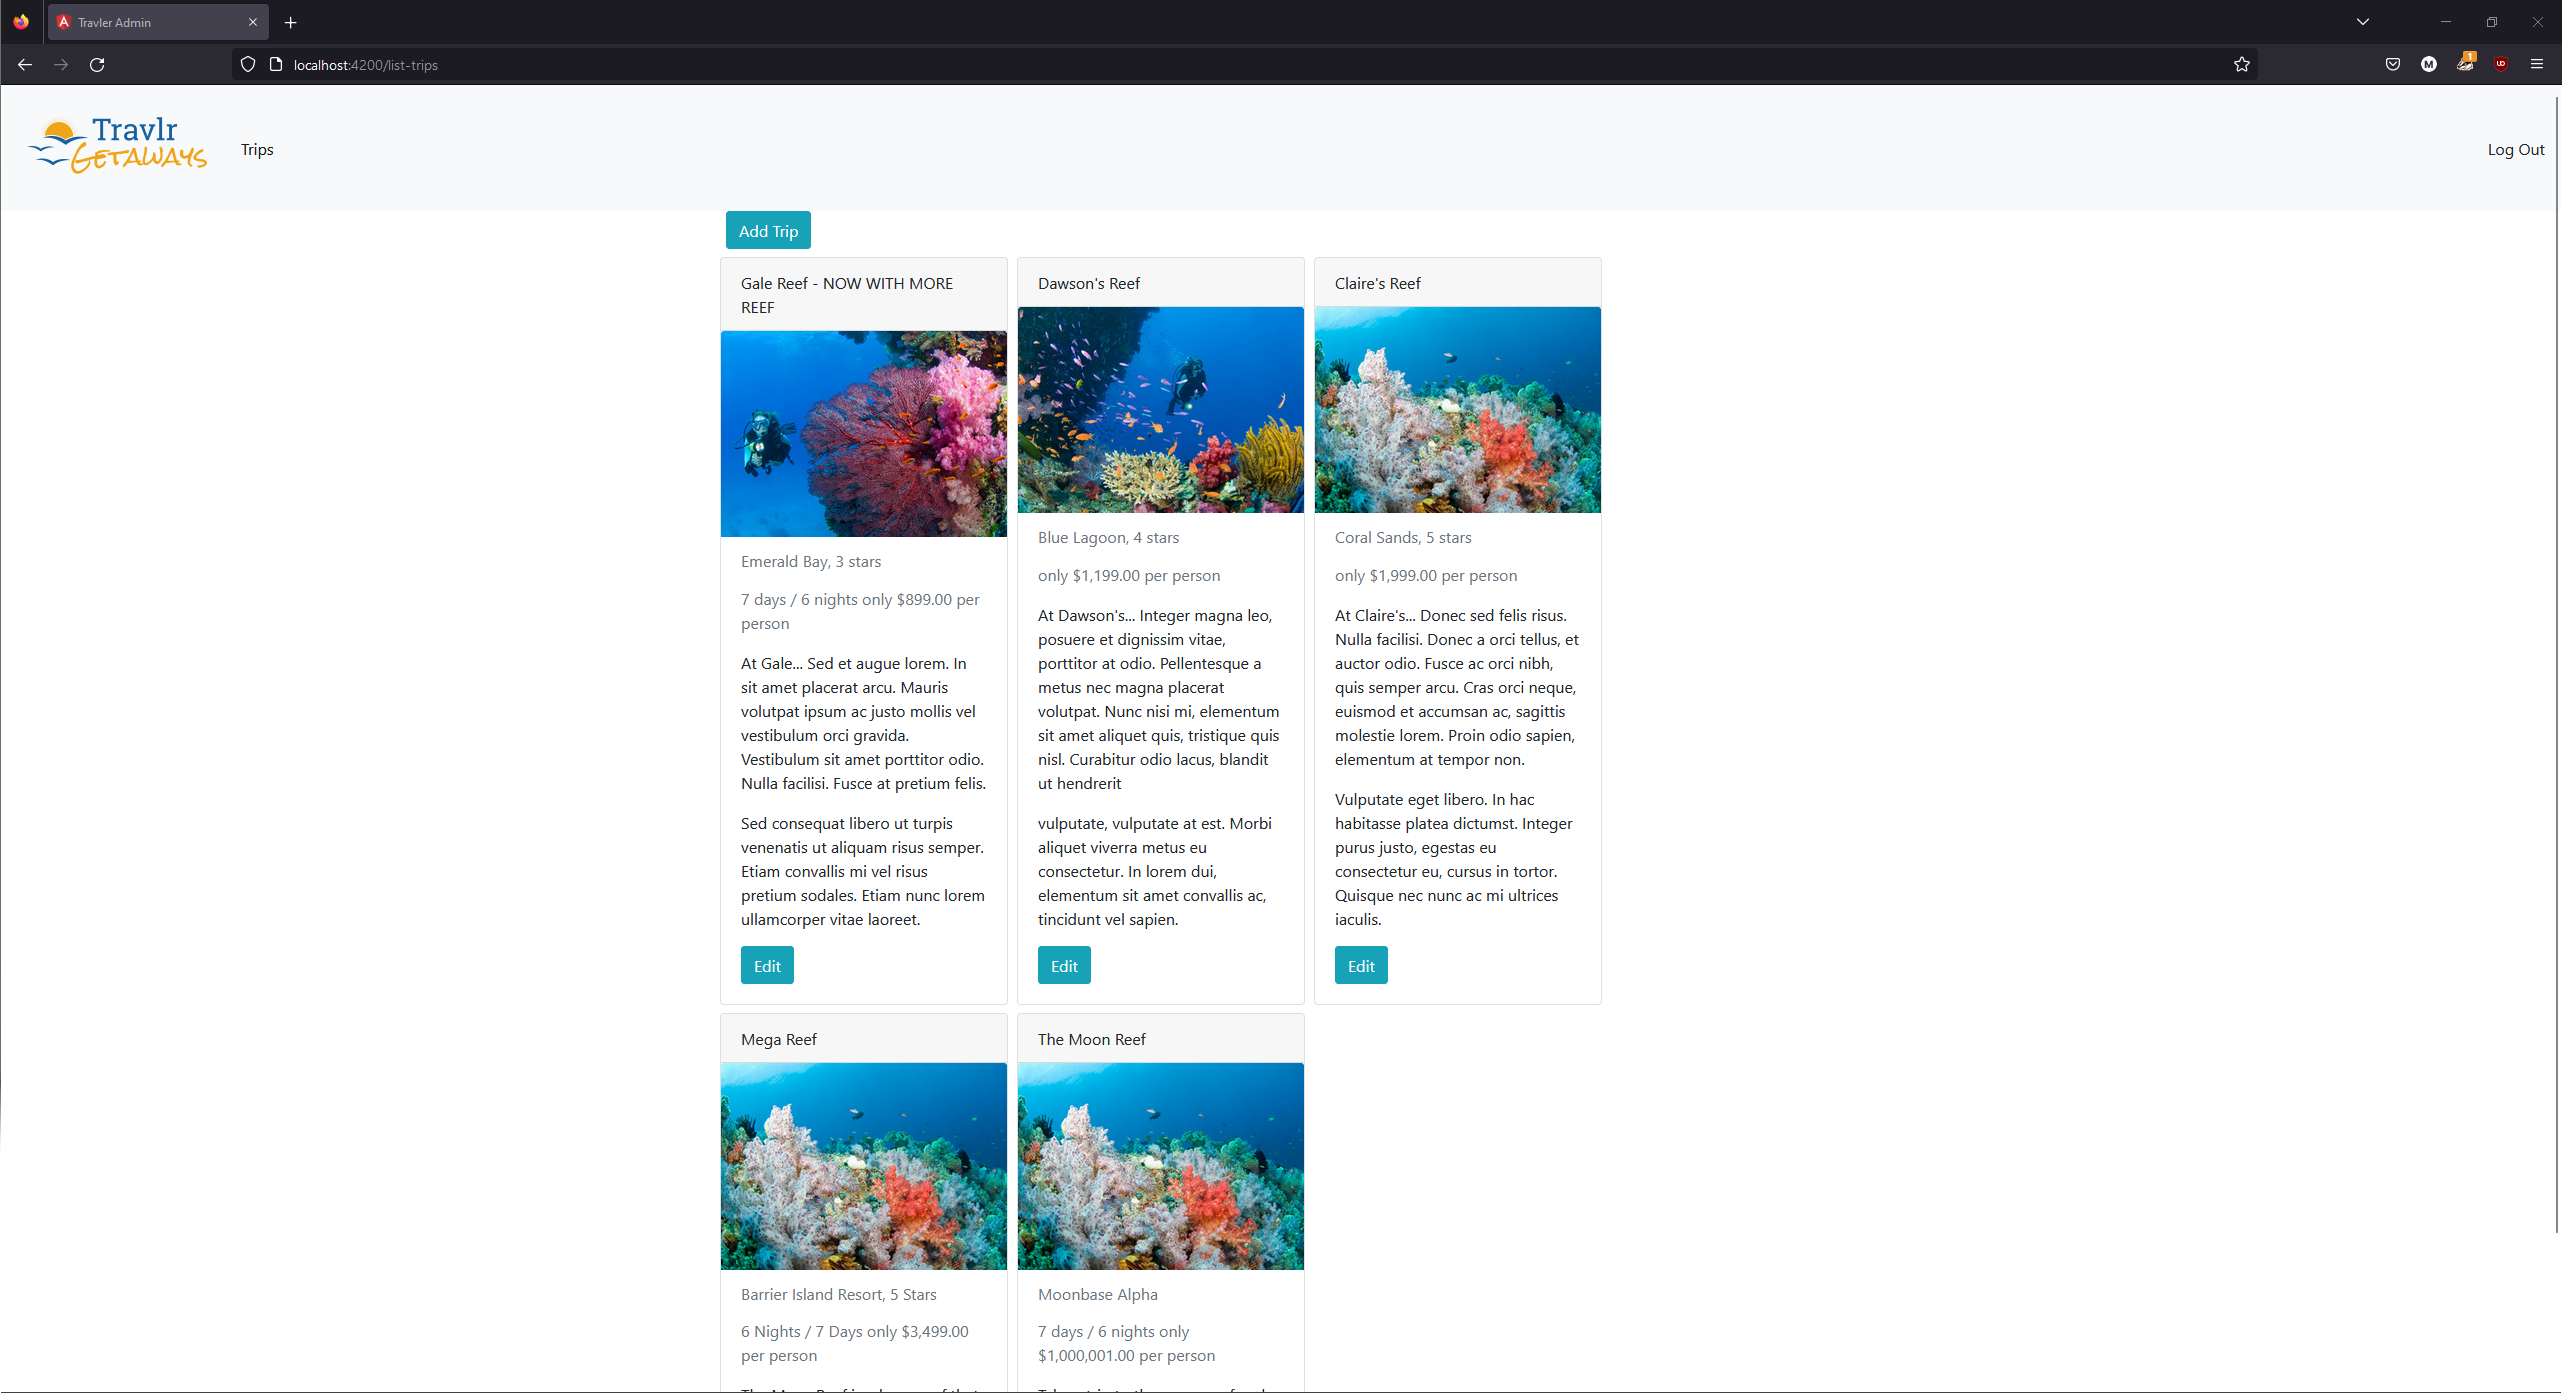
Task: Open the Firefox application menu
Action: [x=2537, y=65]
